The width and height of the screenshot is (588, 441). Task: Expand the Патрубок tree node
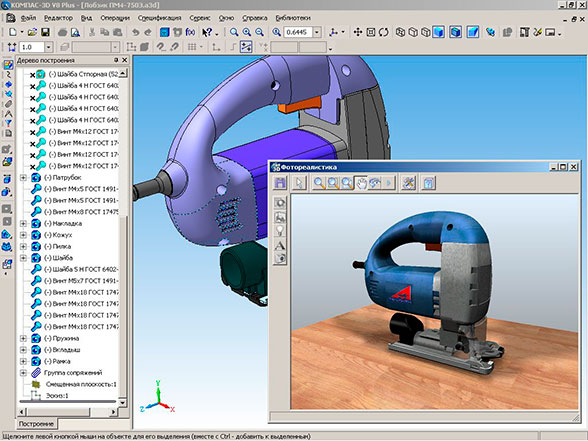click(x=23, y=177)
